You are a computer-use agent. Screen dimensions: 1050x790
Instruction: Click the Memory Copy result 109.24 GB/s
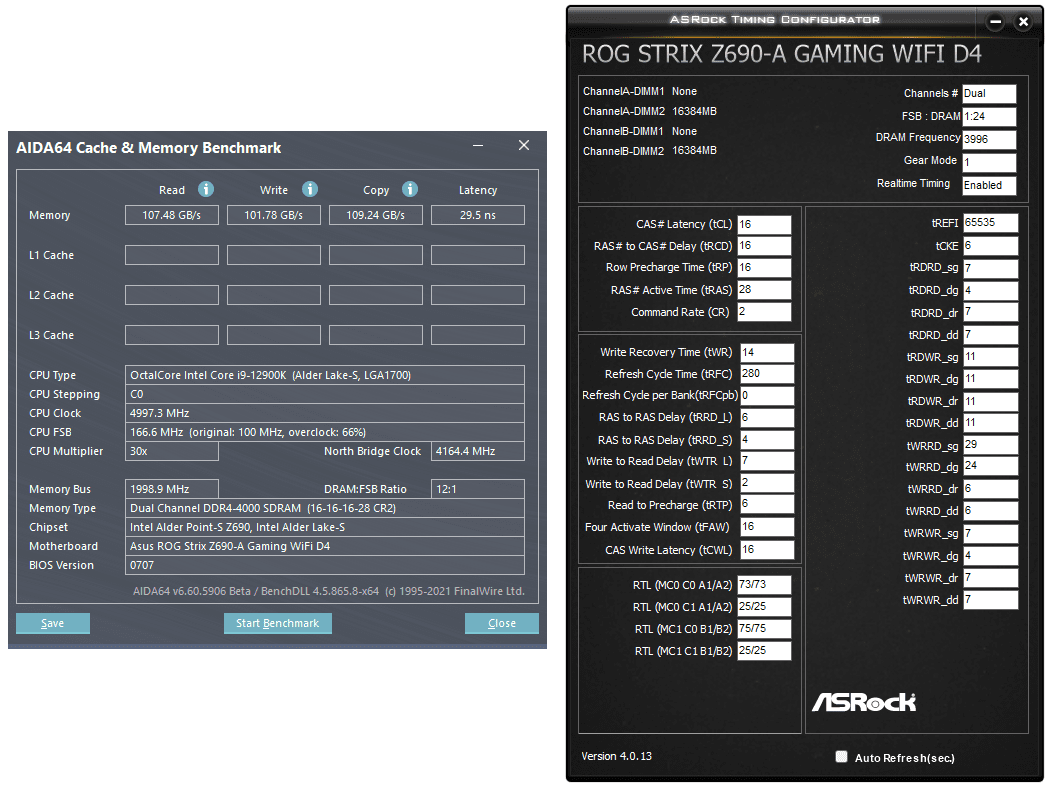click(376, 215)
